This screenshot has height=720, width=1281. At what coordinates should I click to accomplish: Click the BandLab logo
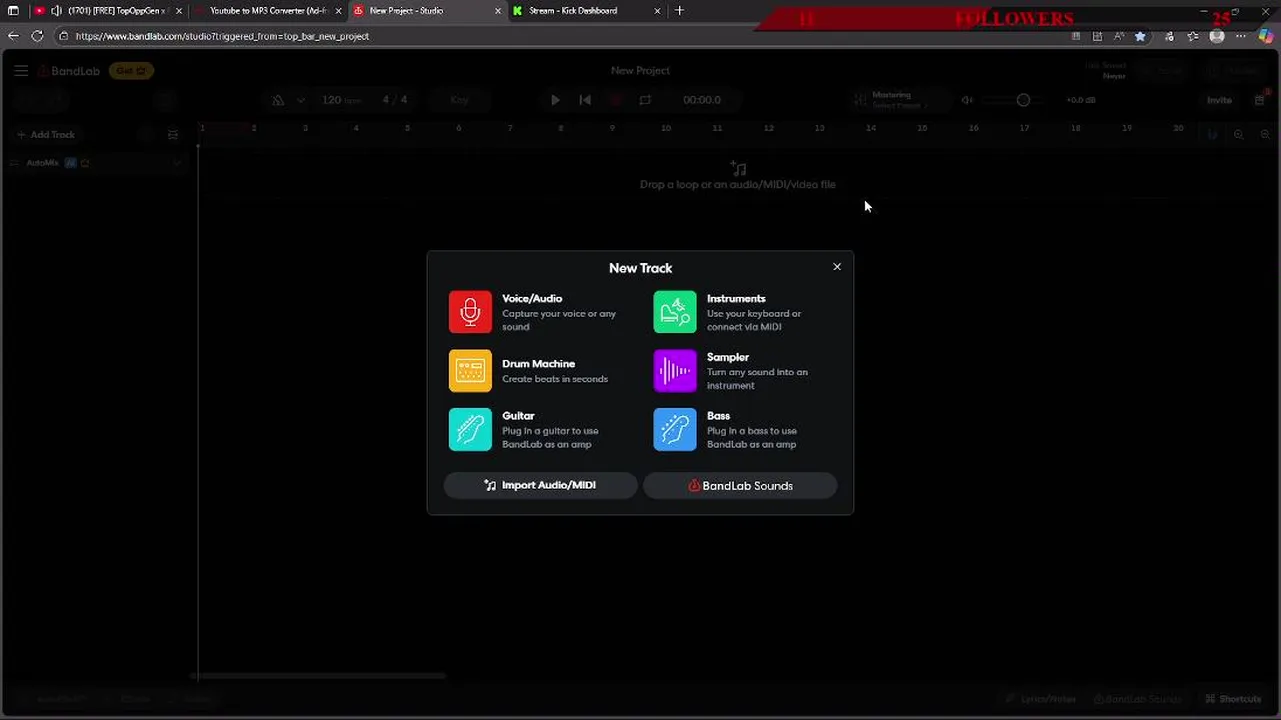point(69,71)
